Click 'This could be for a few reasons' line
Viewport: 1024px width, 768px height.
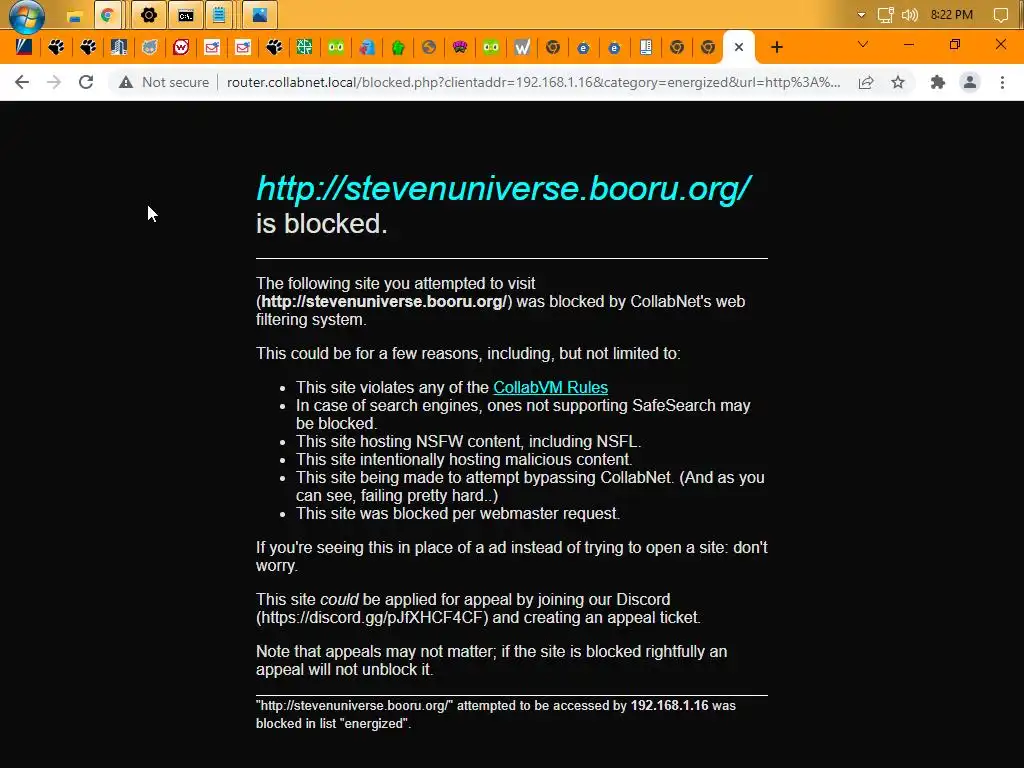(x=468, y=354)
